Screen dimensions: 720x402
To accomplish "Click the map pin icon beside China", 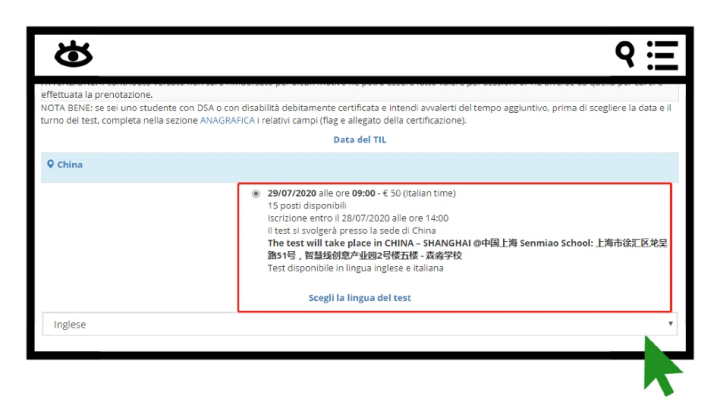I will 51,164.
